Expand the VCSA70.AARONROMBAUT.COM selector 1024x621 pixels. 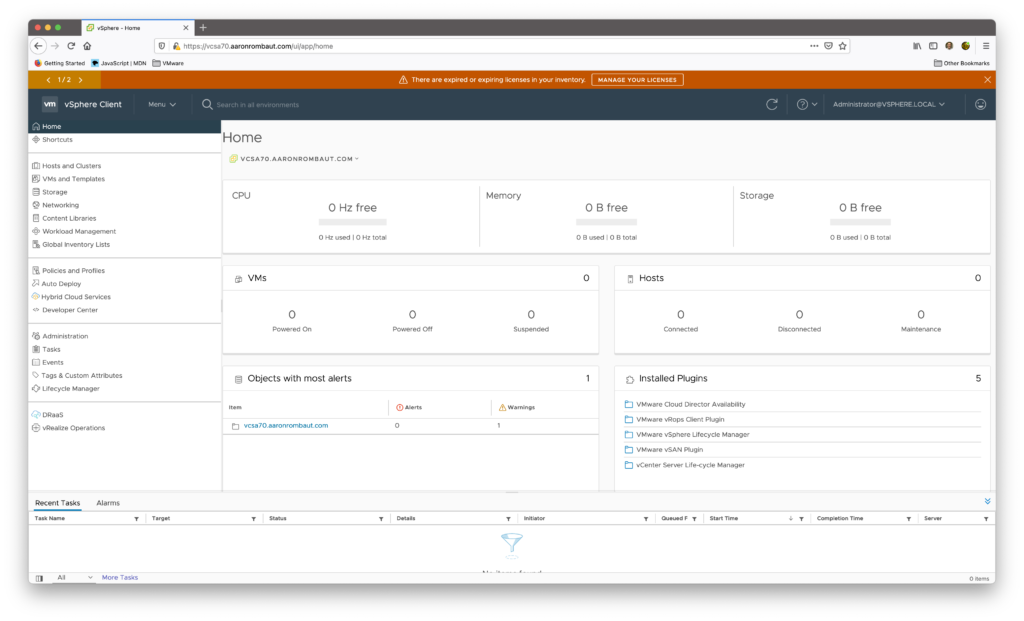click(298, 159)
